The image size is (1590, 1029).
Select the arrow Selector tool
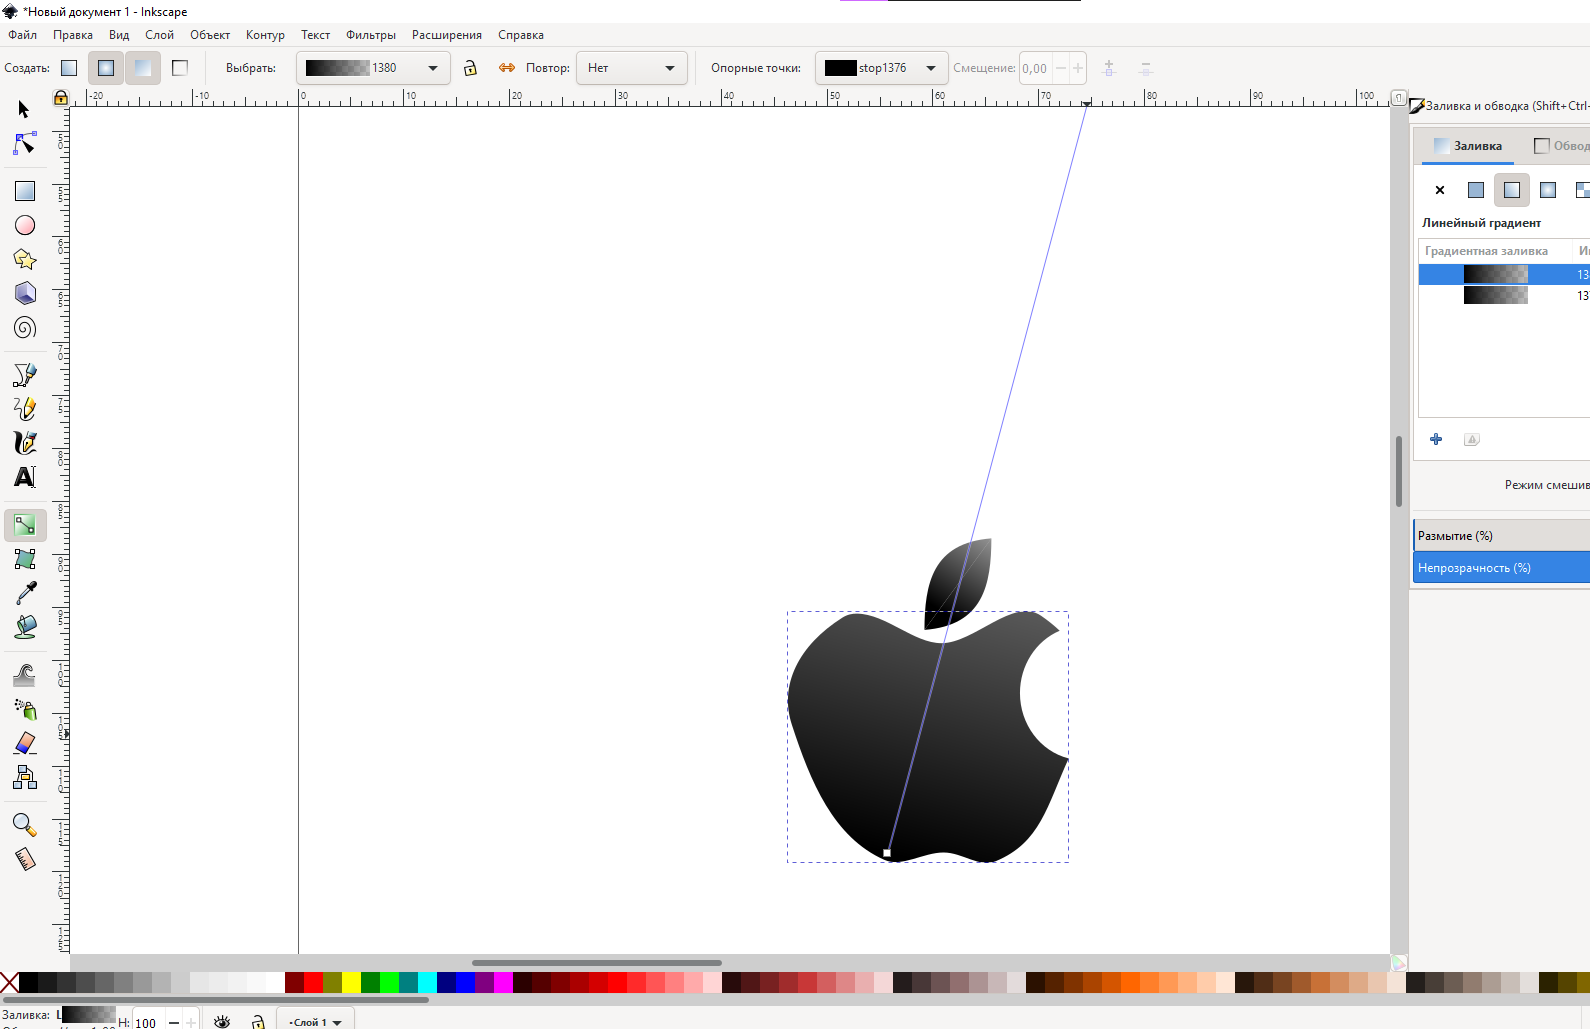(24, 109)
